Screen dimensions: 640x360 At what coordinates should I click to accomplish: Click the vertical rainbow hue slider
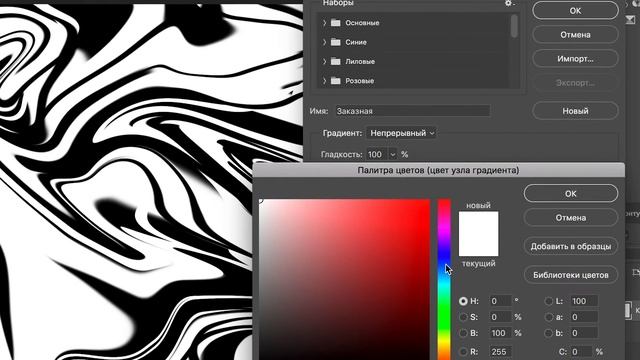pyautogui.click(x=444, y=280)
